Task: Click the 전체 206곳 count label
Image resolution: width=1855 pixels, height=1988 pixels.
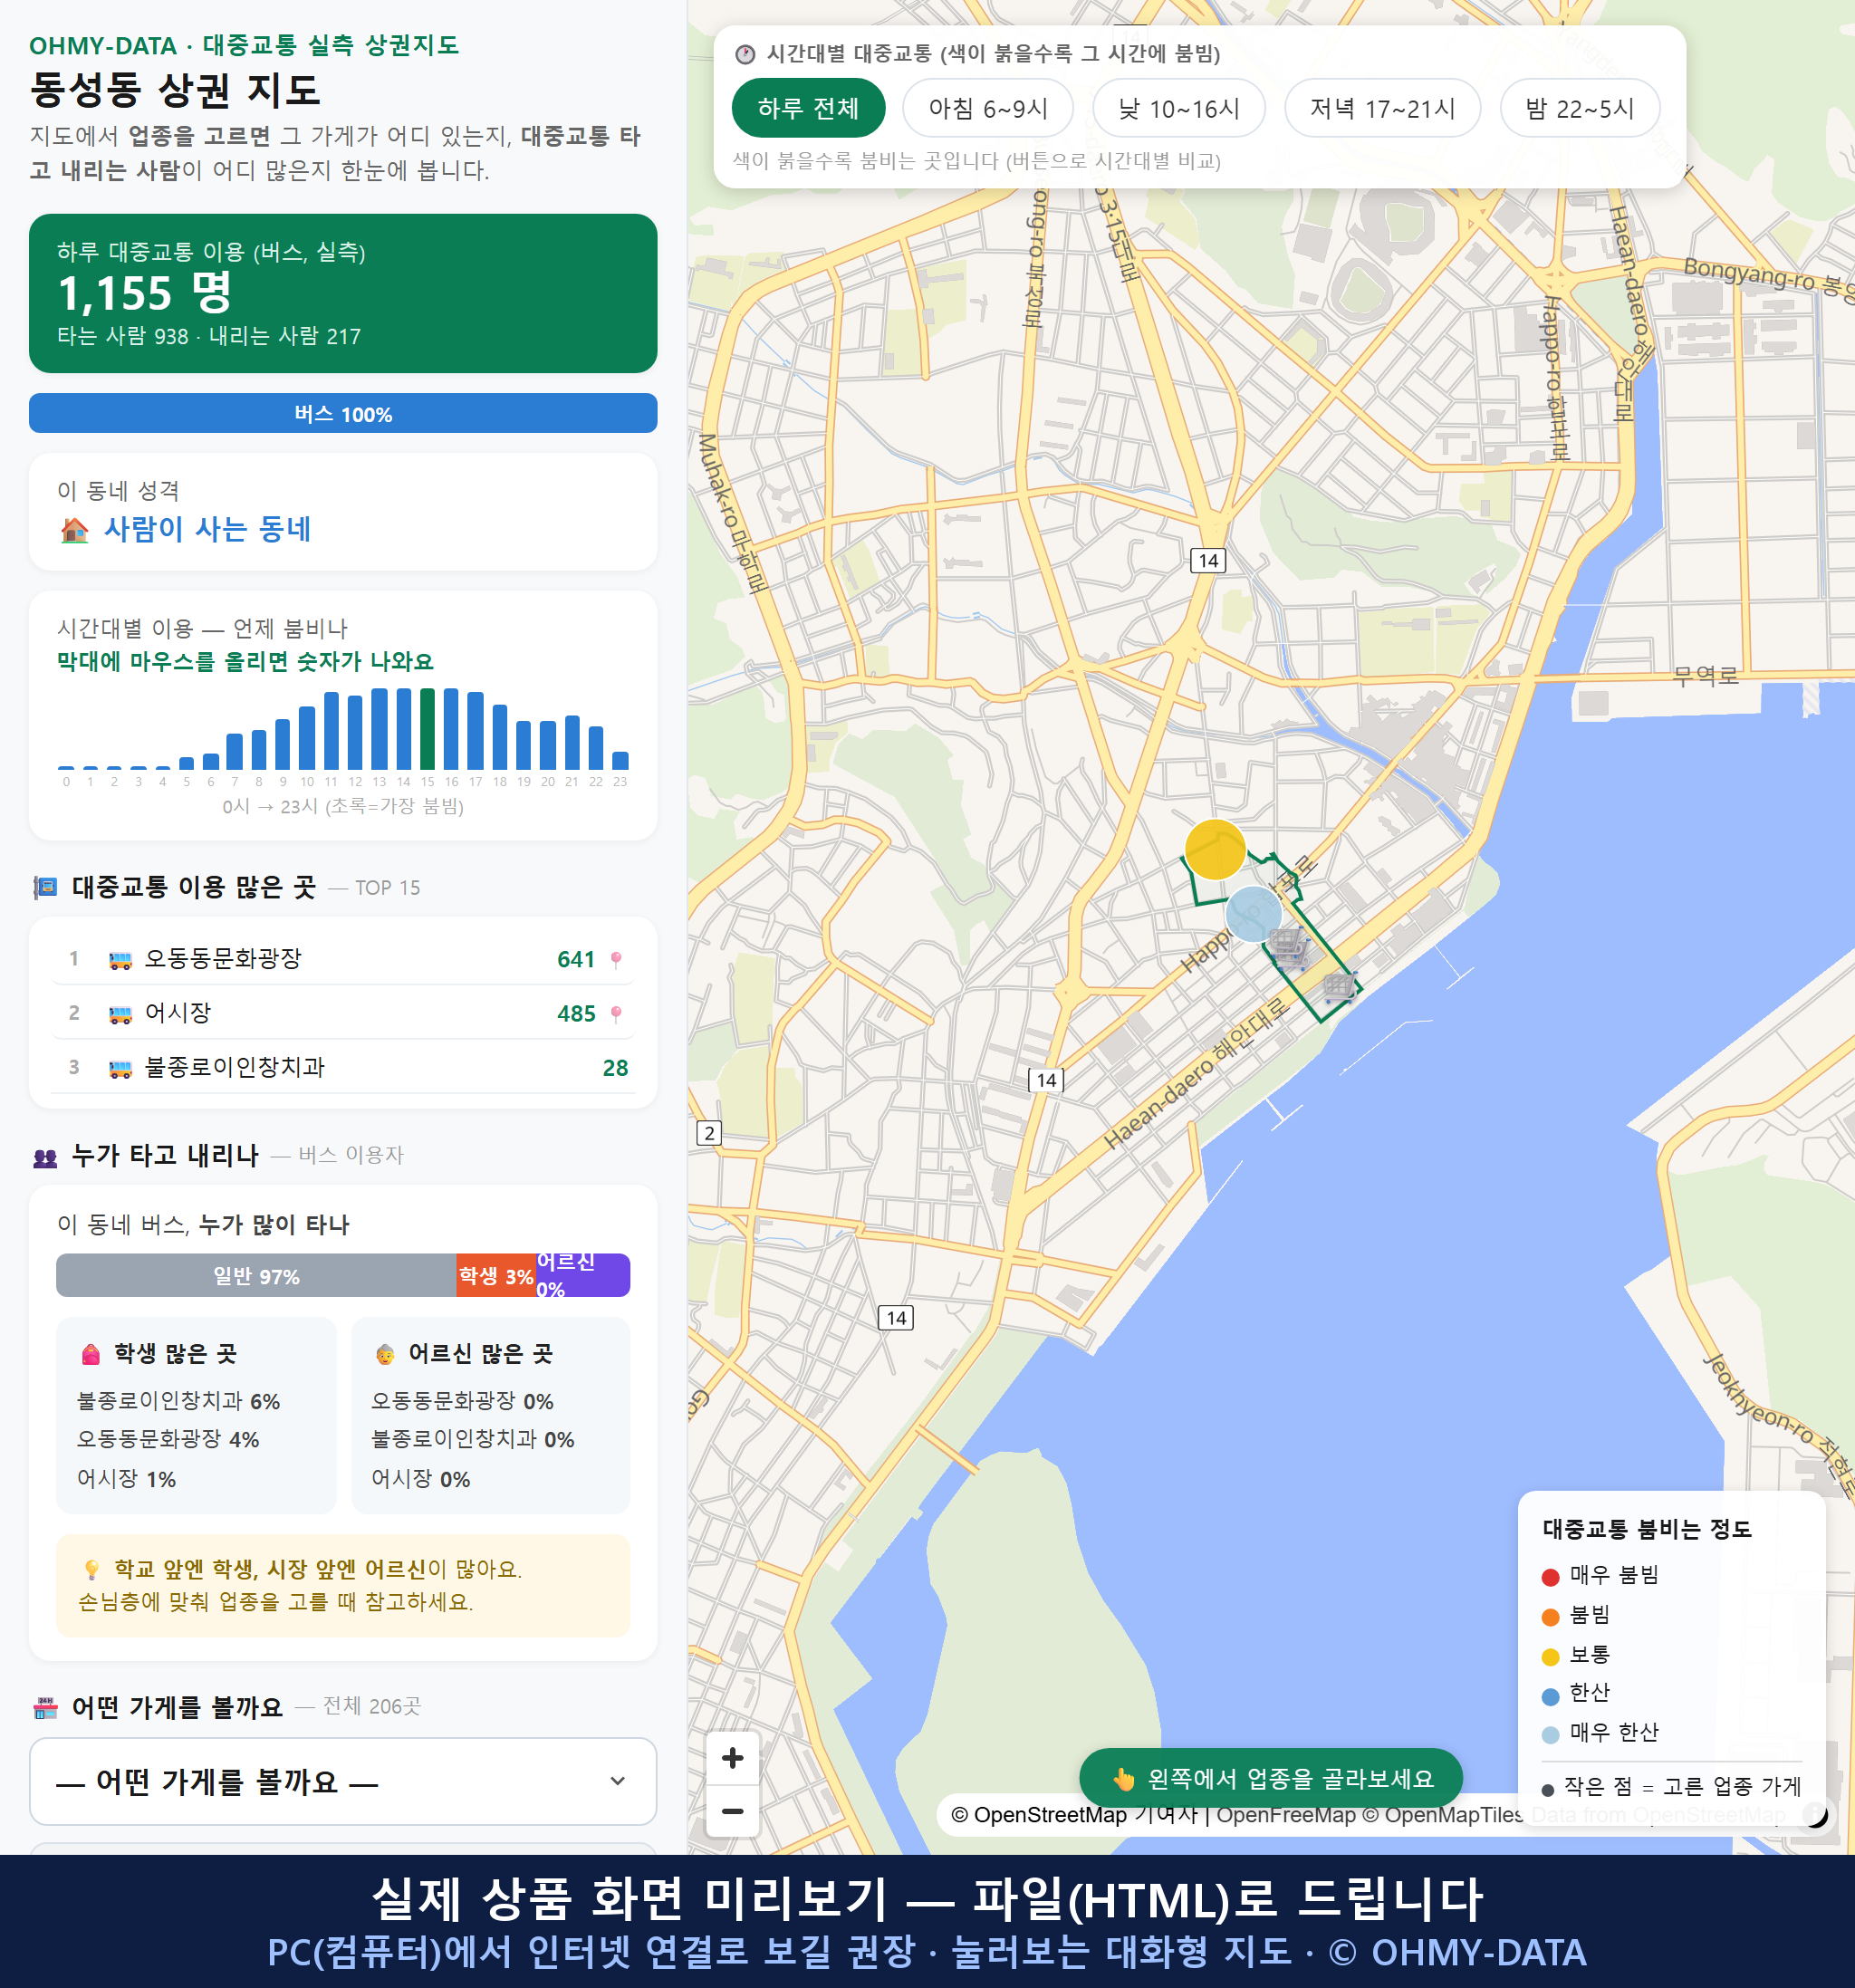Action: pyautogui.click(x=371, y=1706)
